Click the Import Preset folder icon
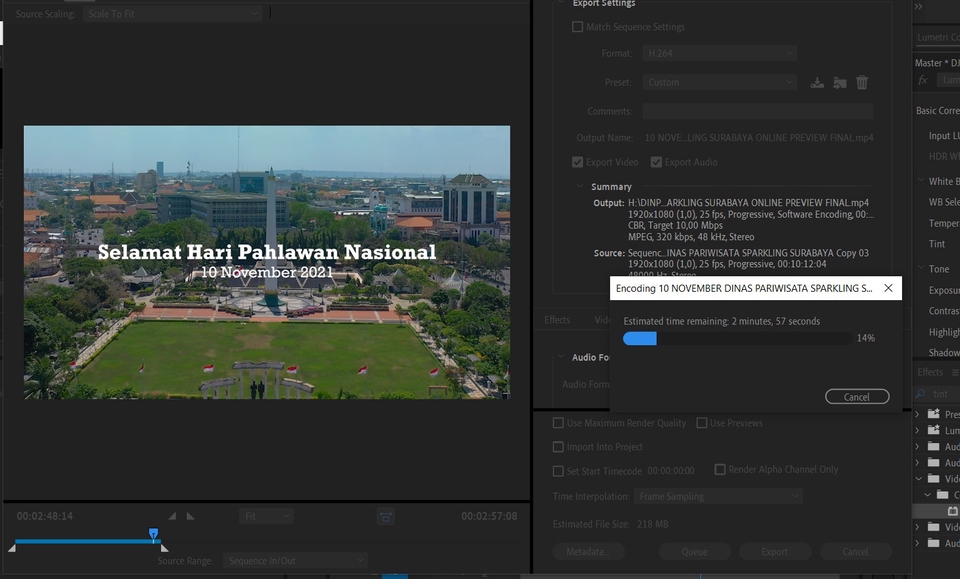The image size is (960, 579). 840,83
